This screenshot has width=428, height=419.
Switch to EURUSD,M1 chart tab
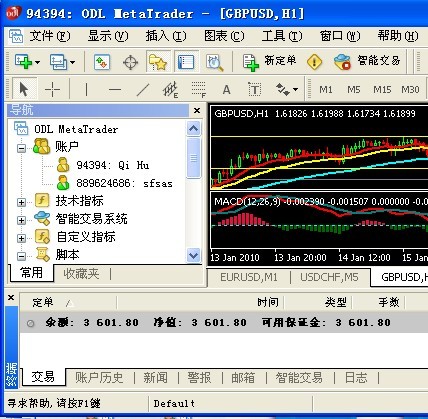249,277
